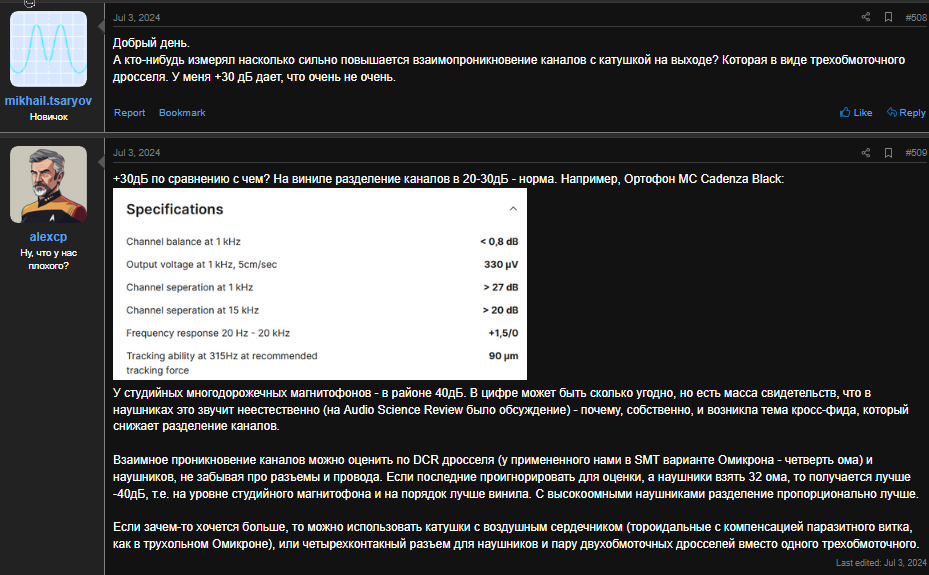Click the '330 µV' value
This screenshot has width=929, height=575.
tap(501, 265)
